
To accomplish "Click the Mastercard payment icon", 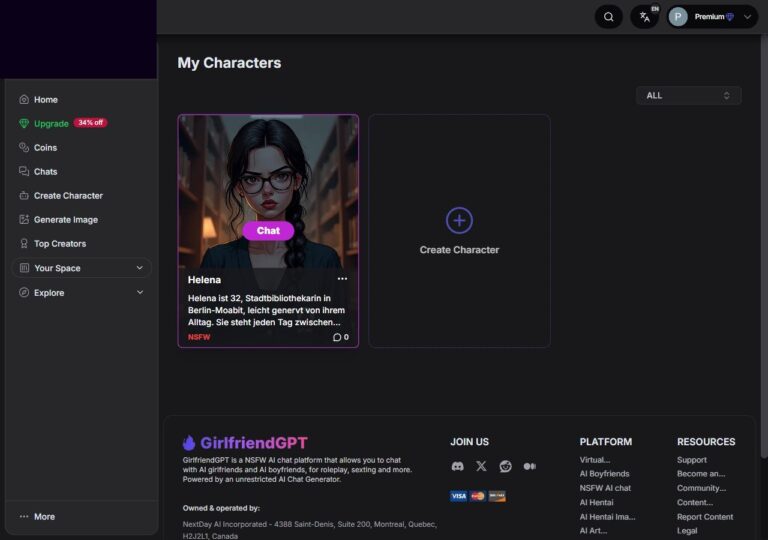I will (x=478, y=496).
